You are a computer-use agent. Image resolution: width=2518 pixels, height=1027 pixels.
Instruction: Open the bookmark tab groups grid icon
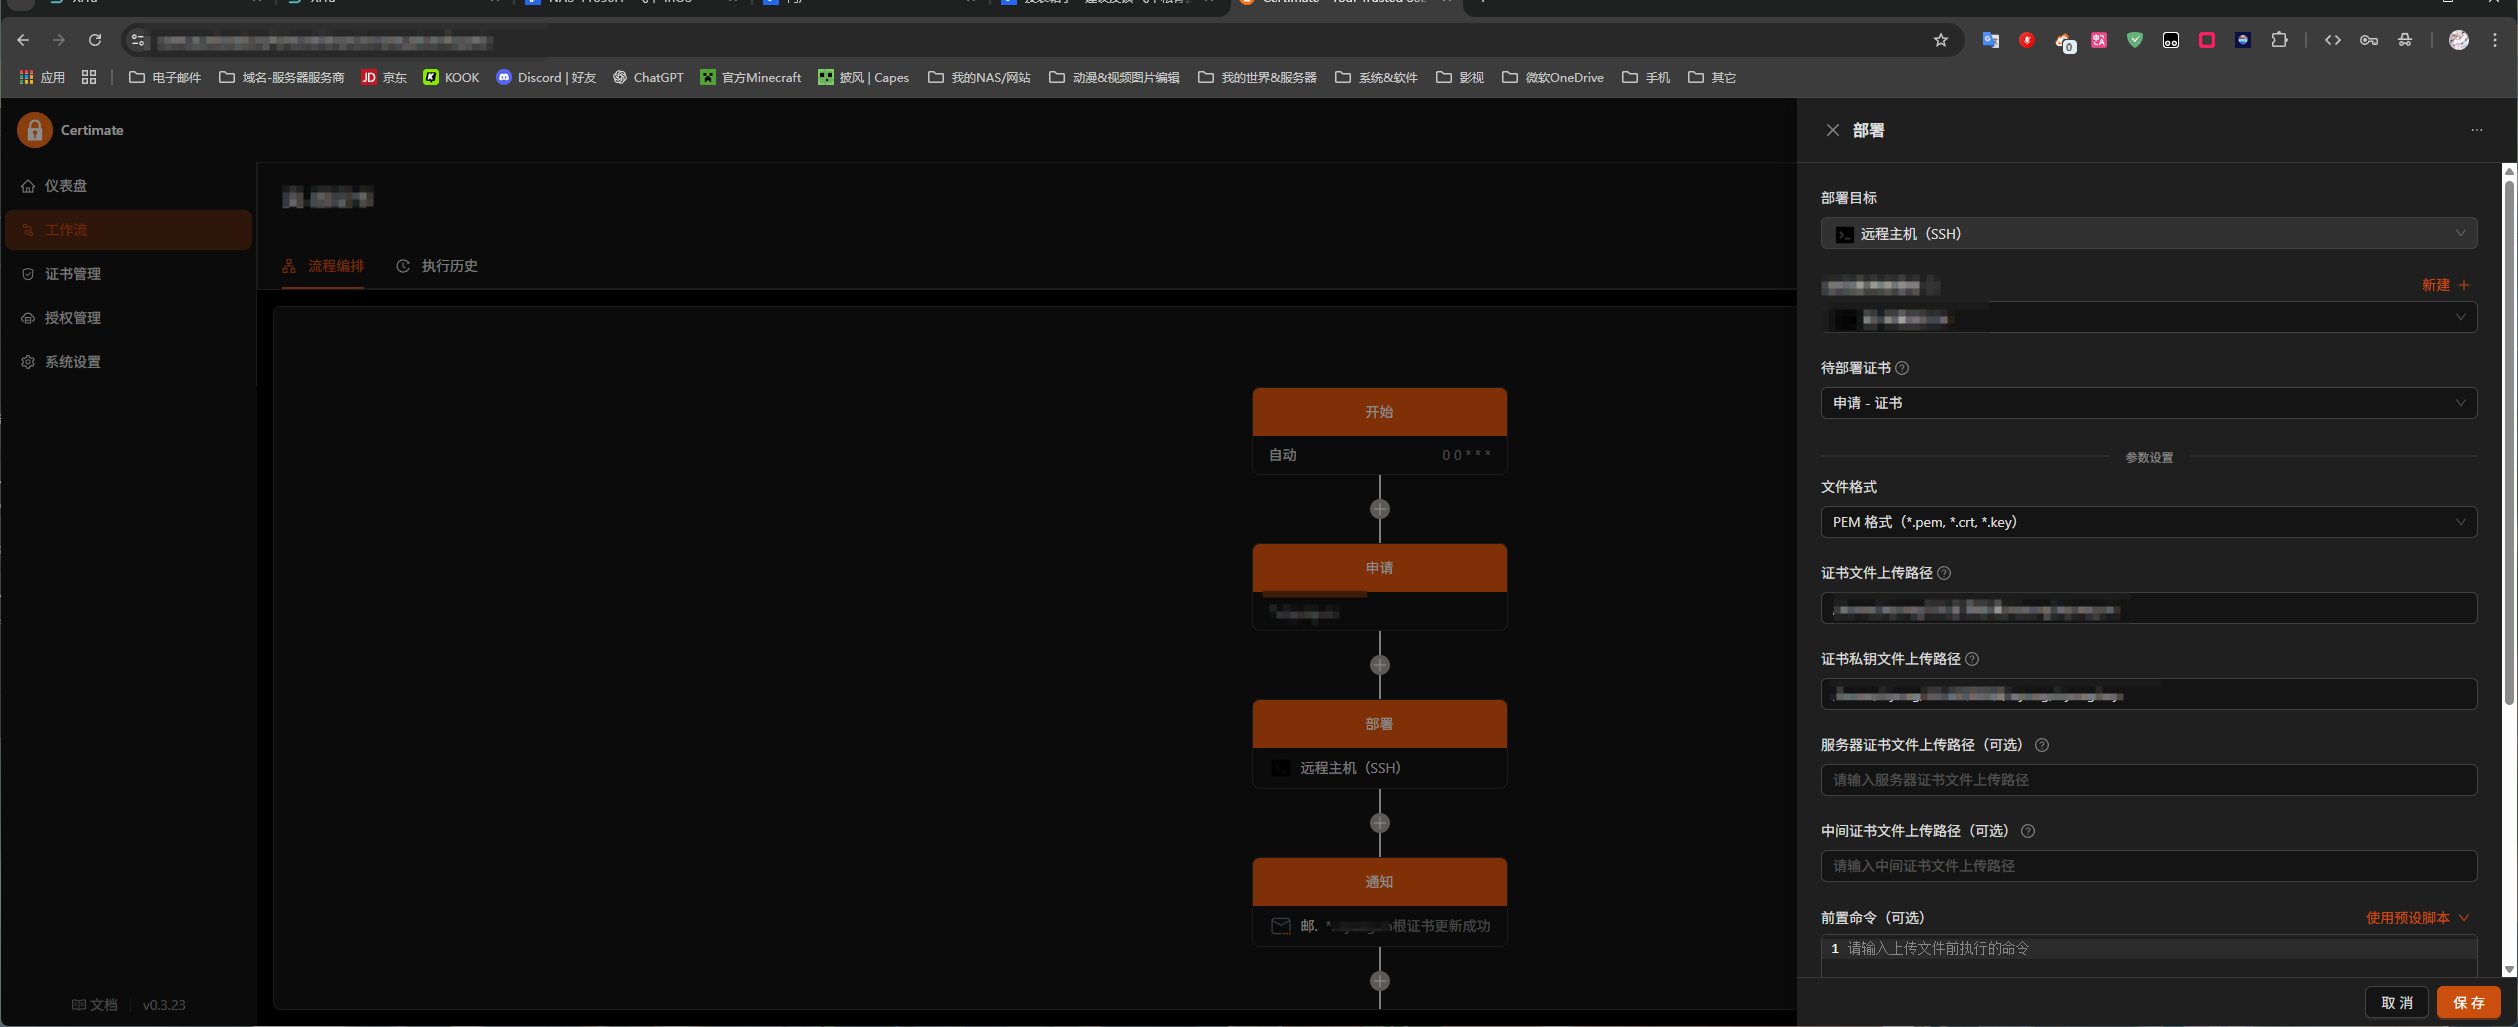[x=89, y=77]
